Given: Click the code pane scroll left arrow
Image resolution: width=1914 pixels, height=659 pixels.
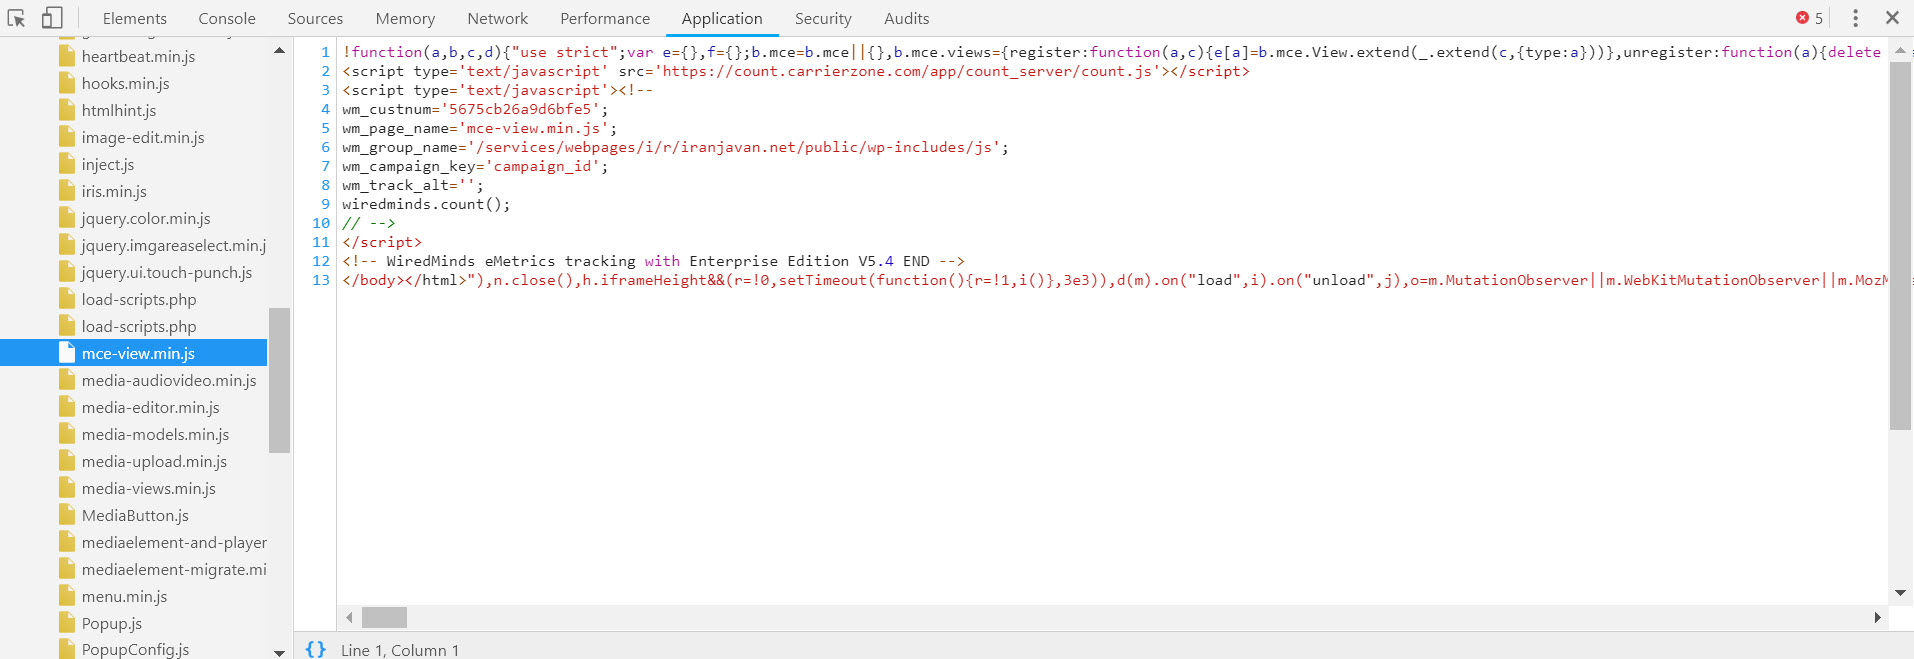Looking at the screenshot, I should (349, 617).
